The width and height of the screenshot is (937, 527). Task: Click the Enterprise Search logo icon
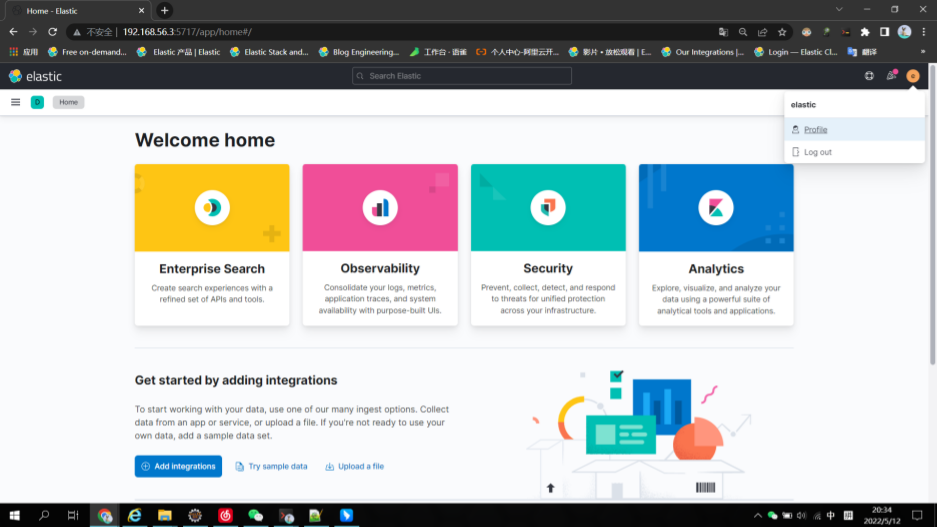[212, 207]
